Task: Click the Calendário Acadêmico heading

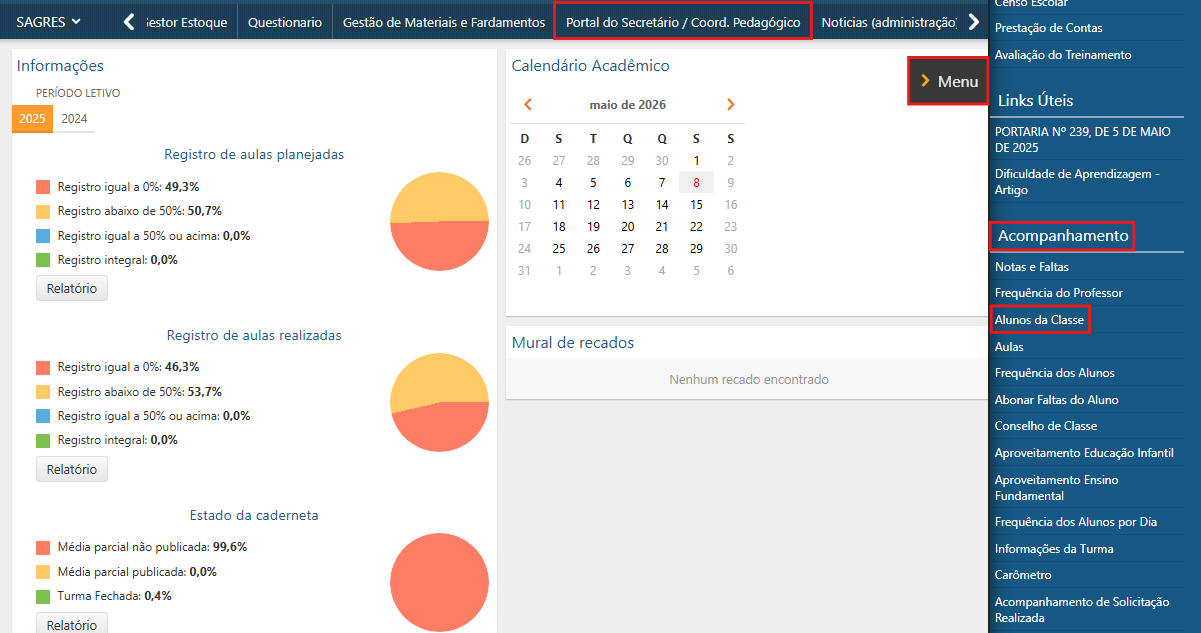Action: click(x=591, y=66)
